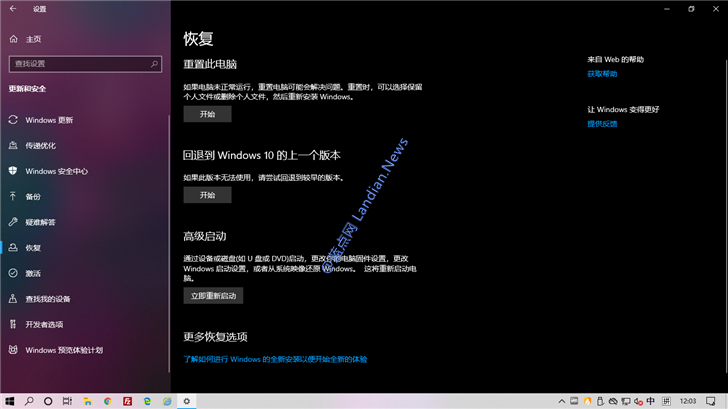
Task: Select the 激活 activation item
Action: click(x=32, y=273)
